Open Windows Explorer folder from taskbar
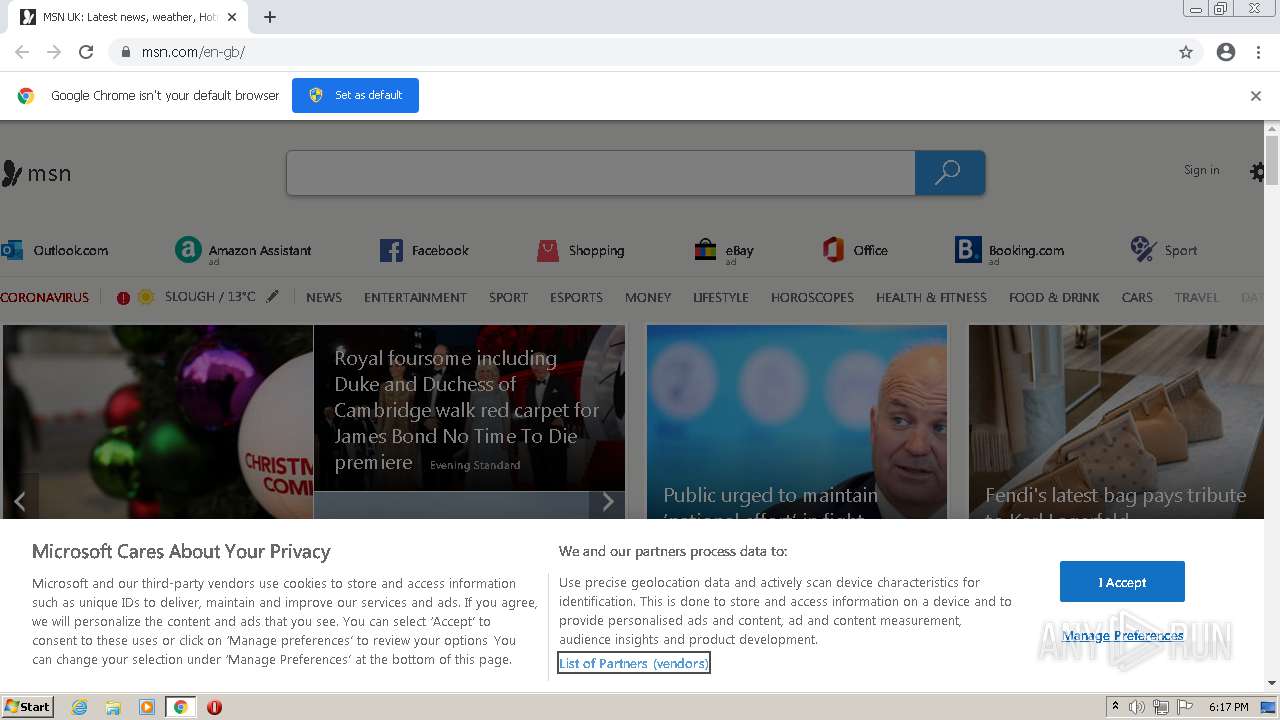 (x=113, y=707)
